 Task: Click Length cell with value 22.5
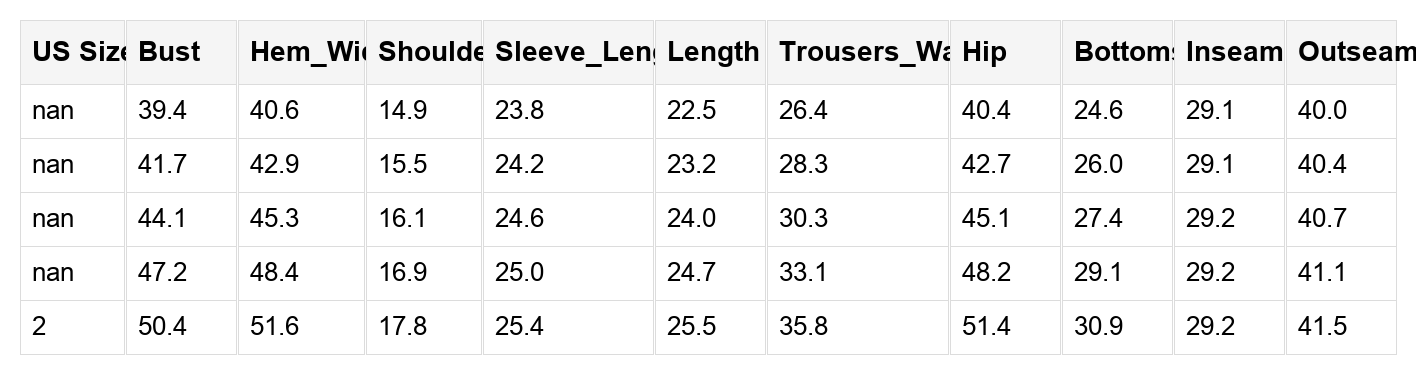click(x=710, y=111)
